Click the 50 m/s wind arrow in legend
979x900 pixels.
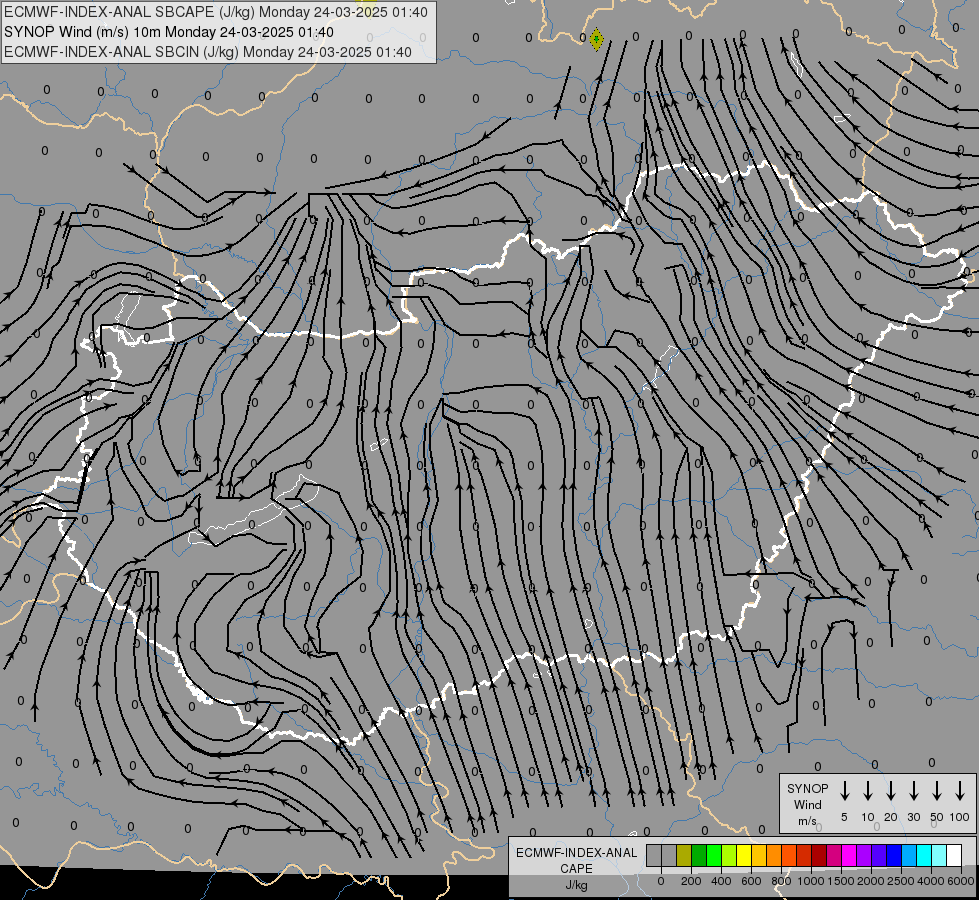click(937, 791)
